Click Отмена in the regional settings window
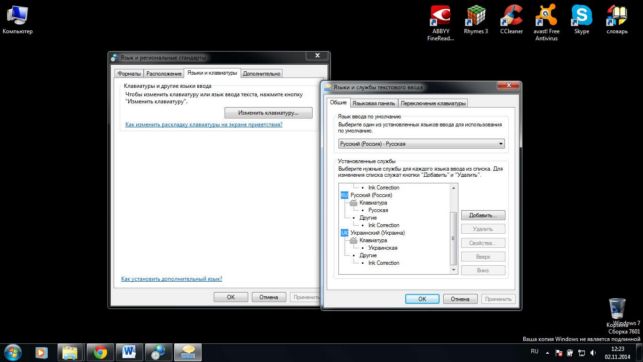This screenshot has height=362, width=643. coord(269,297)
